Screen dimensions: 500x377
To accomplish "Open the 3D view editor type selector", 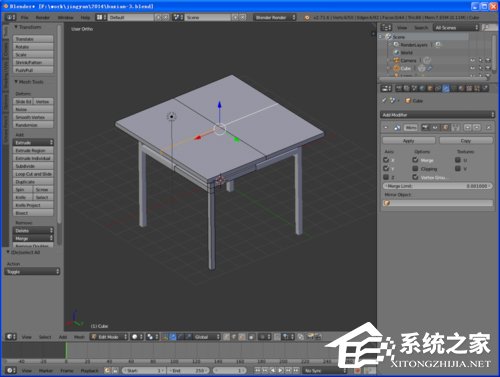I will [x=11, y=337].
